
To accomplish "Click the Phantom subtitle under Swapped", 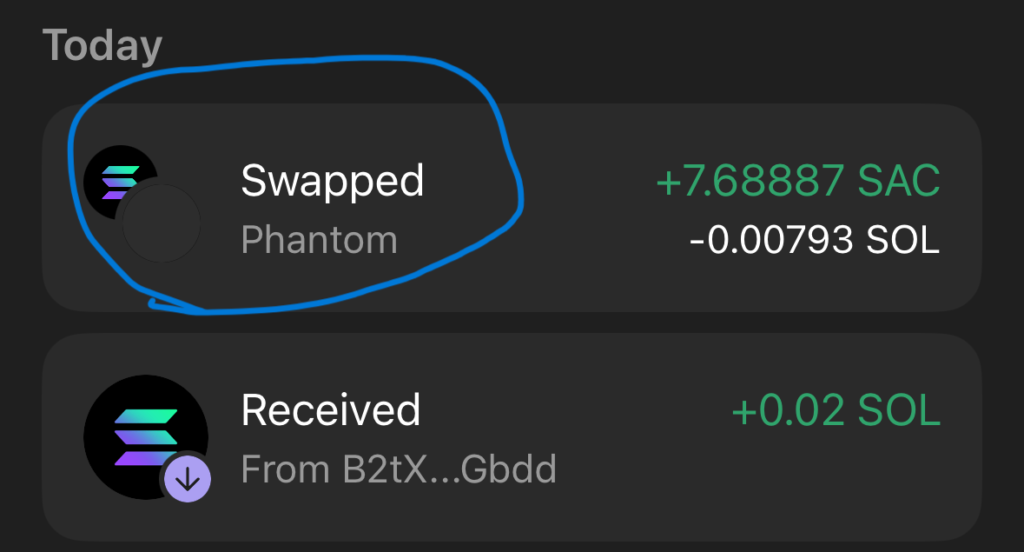I will pyautogui.click(x=319, y=240).
